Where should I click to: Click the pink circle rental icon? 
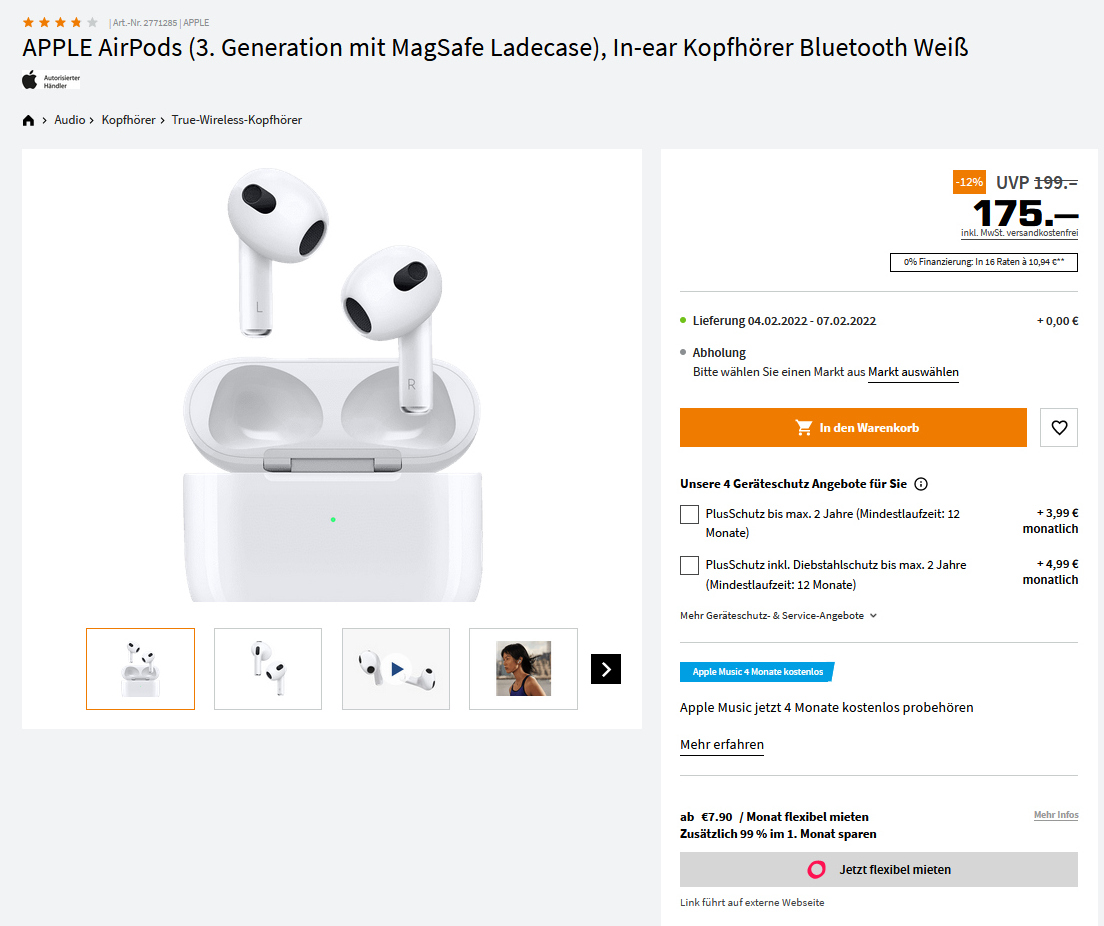(x=817, y=870)
